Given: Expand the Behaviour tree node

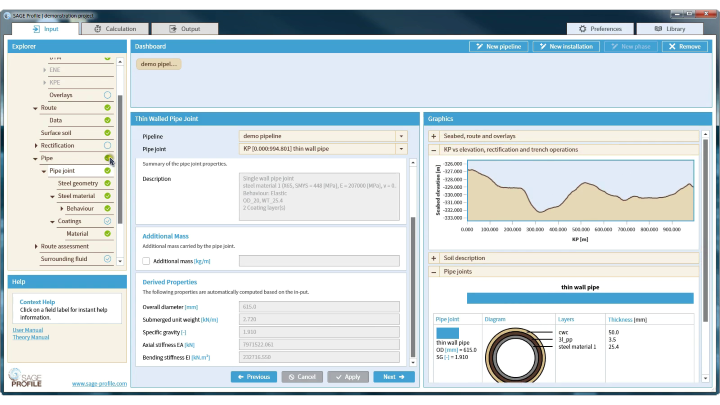Looking at the screenshot, I should [x=62, y=208].
